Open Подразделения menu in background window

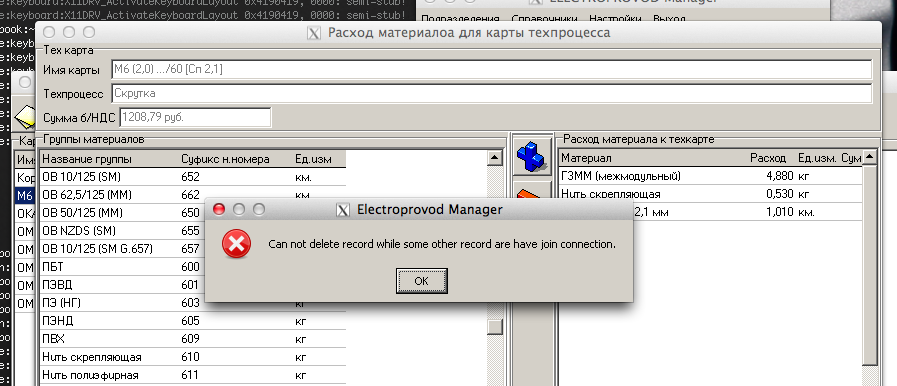coord(460,18)
